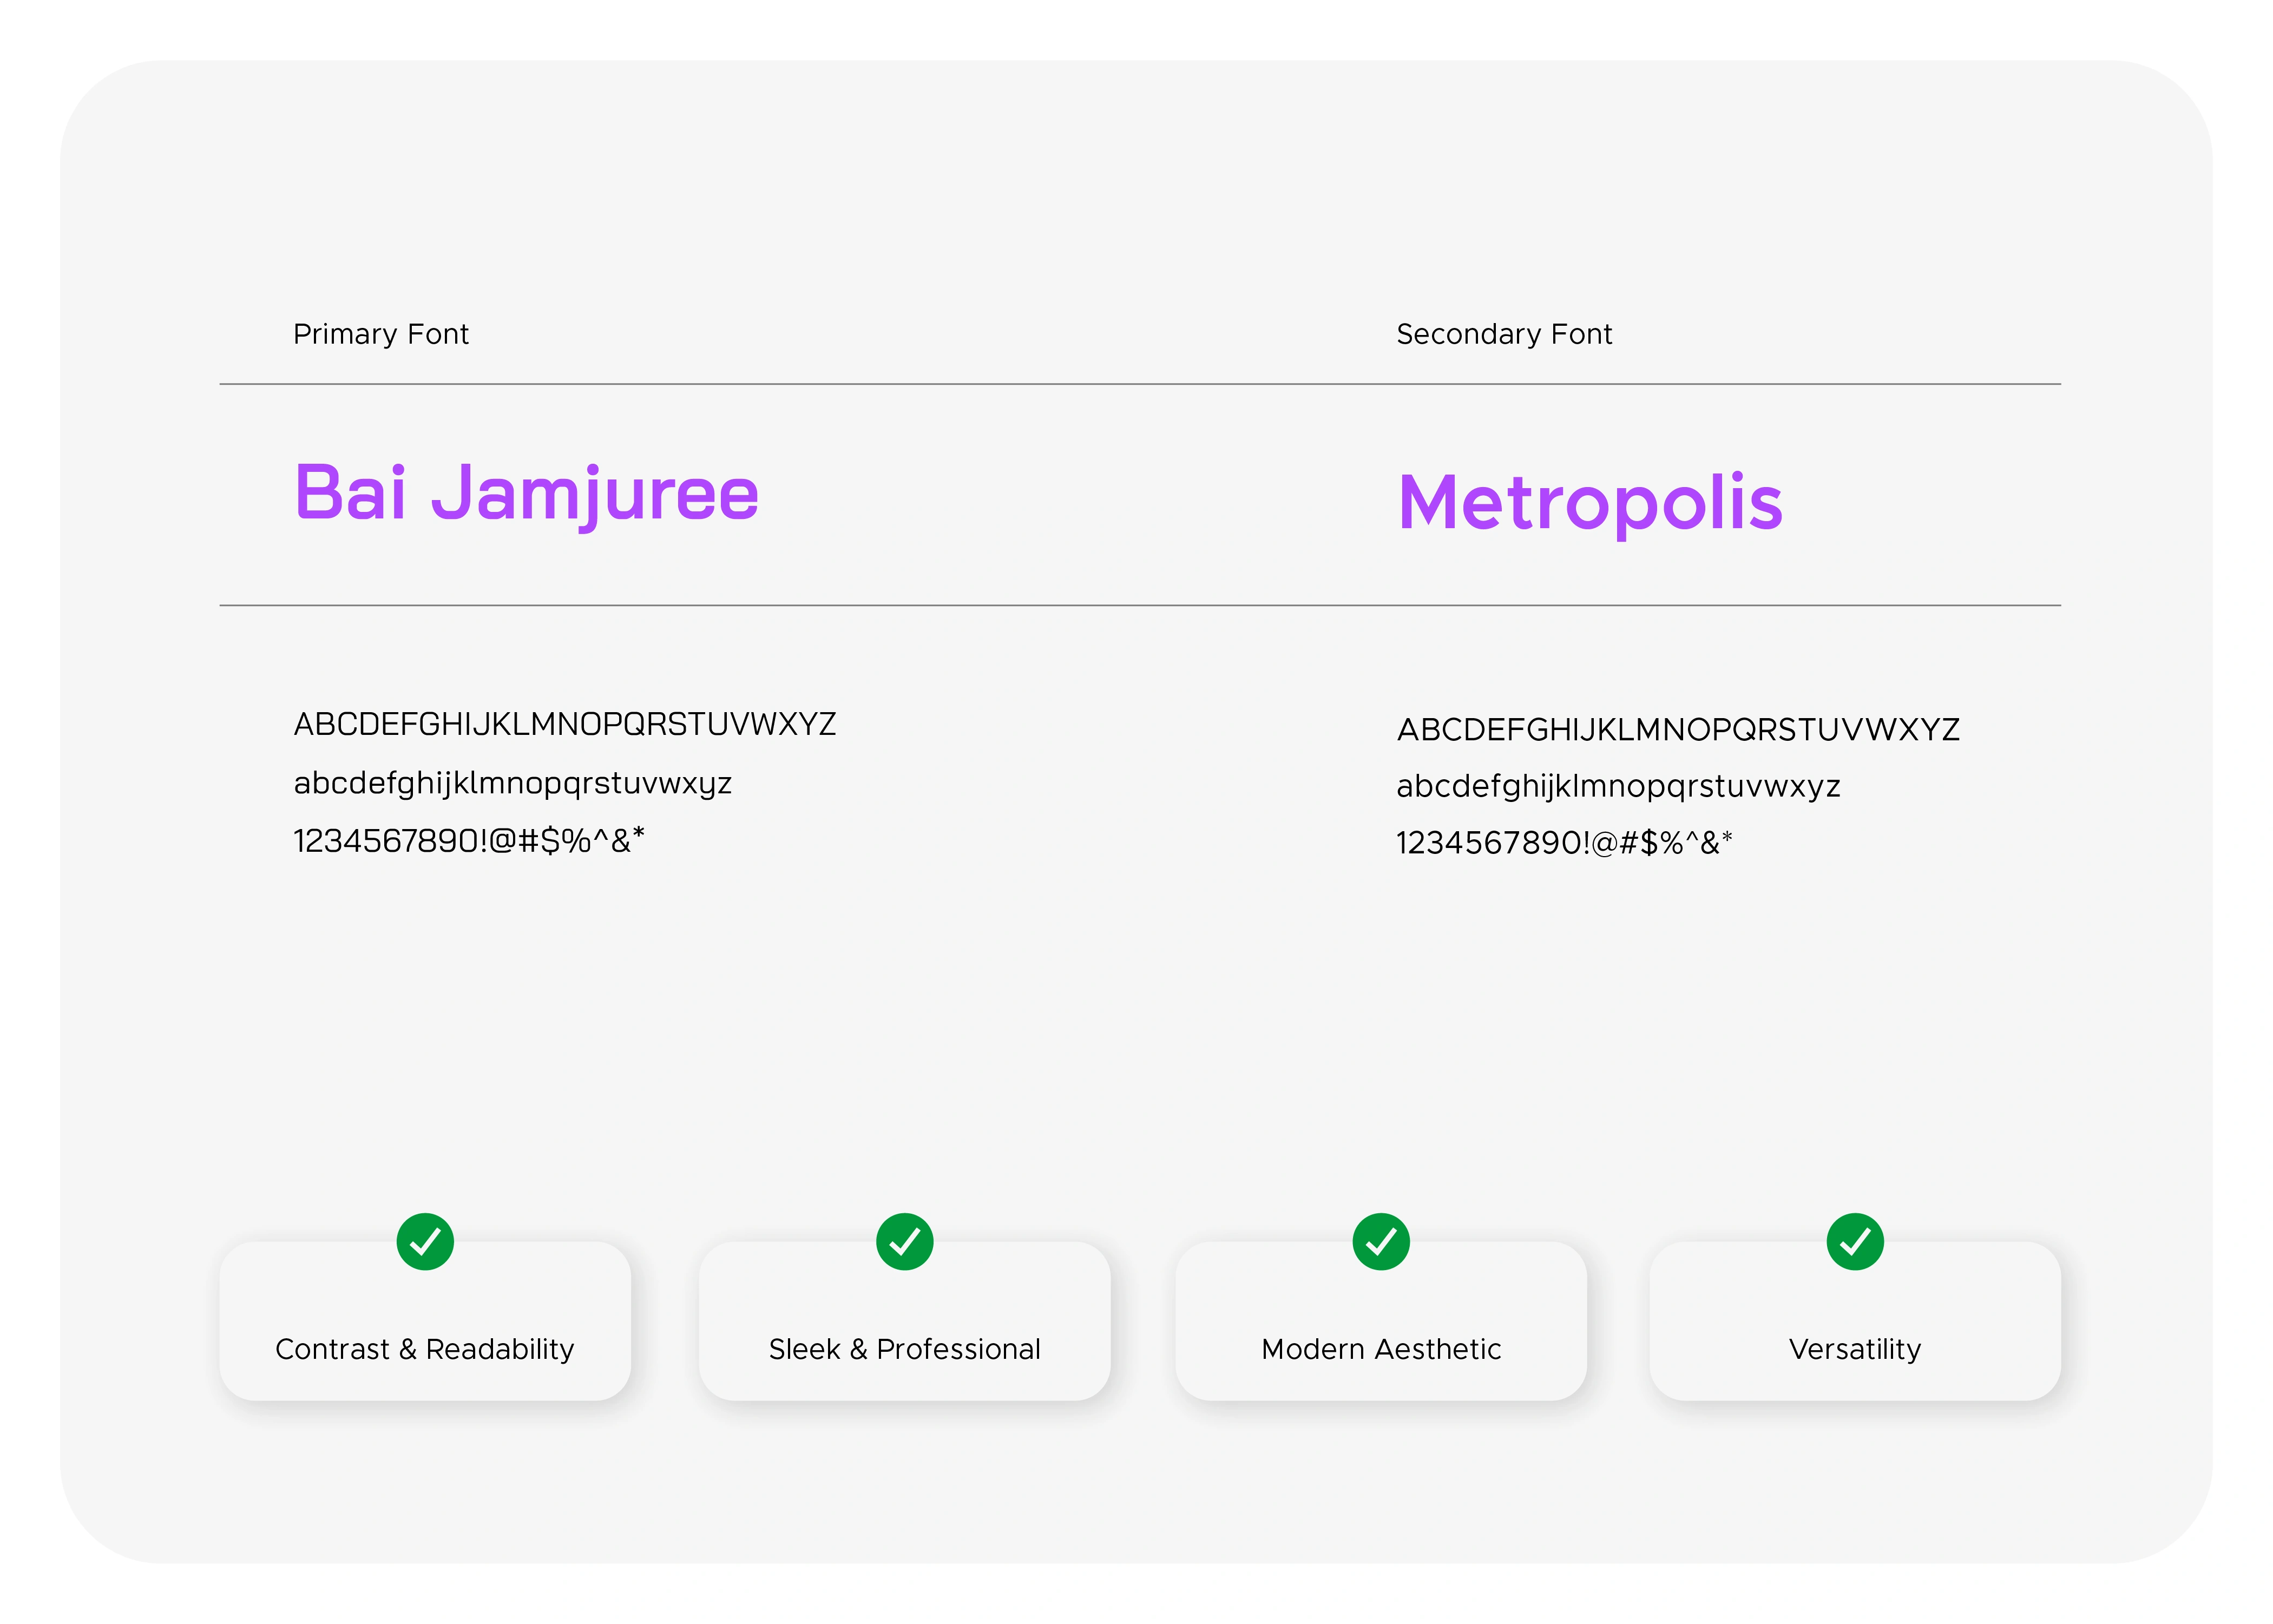This screenshot has width=2273, height=1624.
Task: Click the green checkmark above Versatility
Action: tap(1855, 1241)
